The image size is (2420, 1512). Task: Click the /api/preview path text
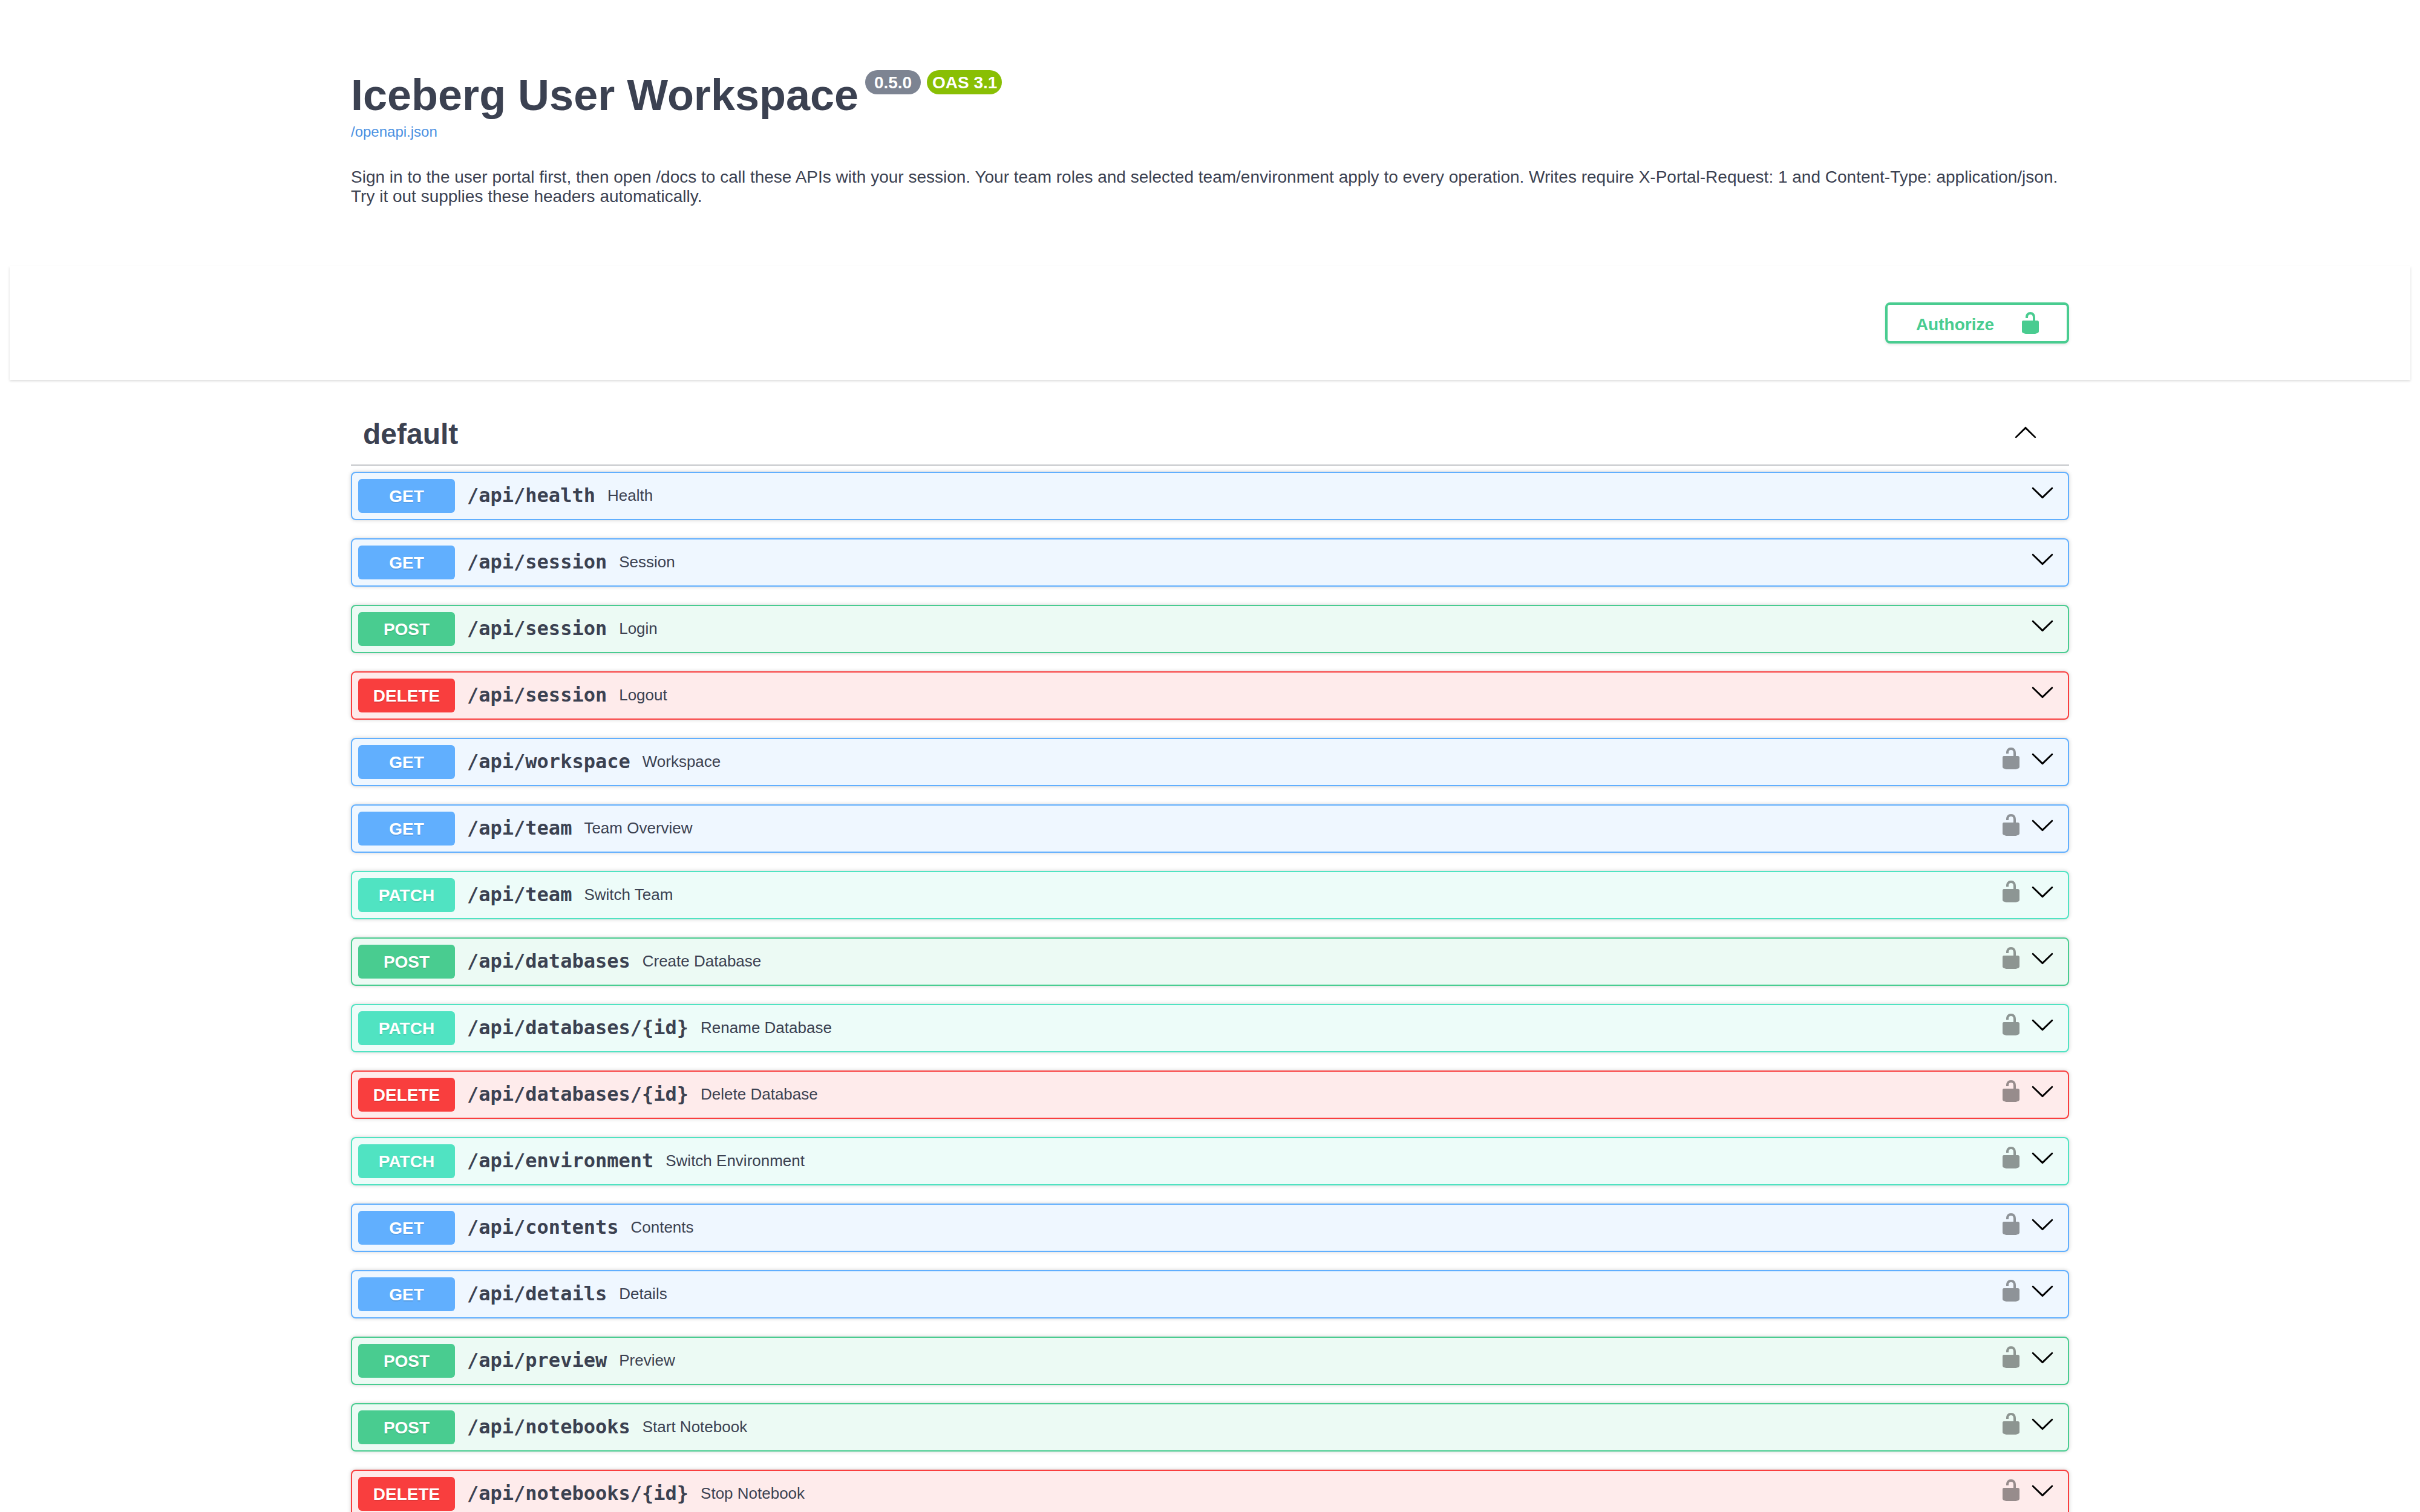(537, 1360)
